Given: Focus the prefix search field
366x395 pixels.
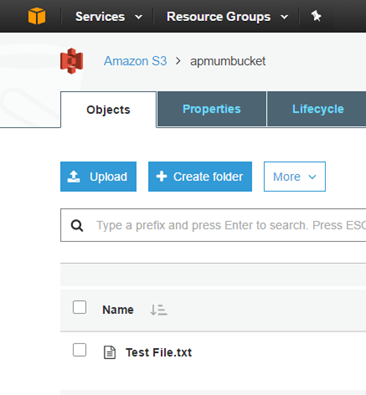Looking at the screenshot, I should coord(213,225).
